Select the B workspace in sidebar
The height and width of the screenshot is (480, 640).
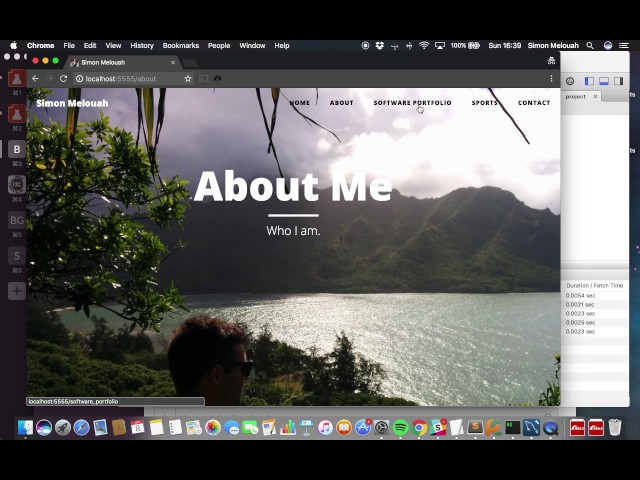17,149
